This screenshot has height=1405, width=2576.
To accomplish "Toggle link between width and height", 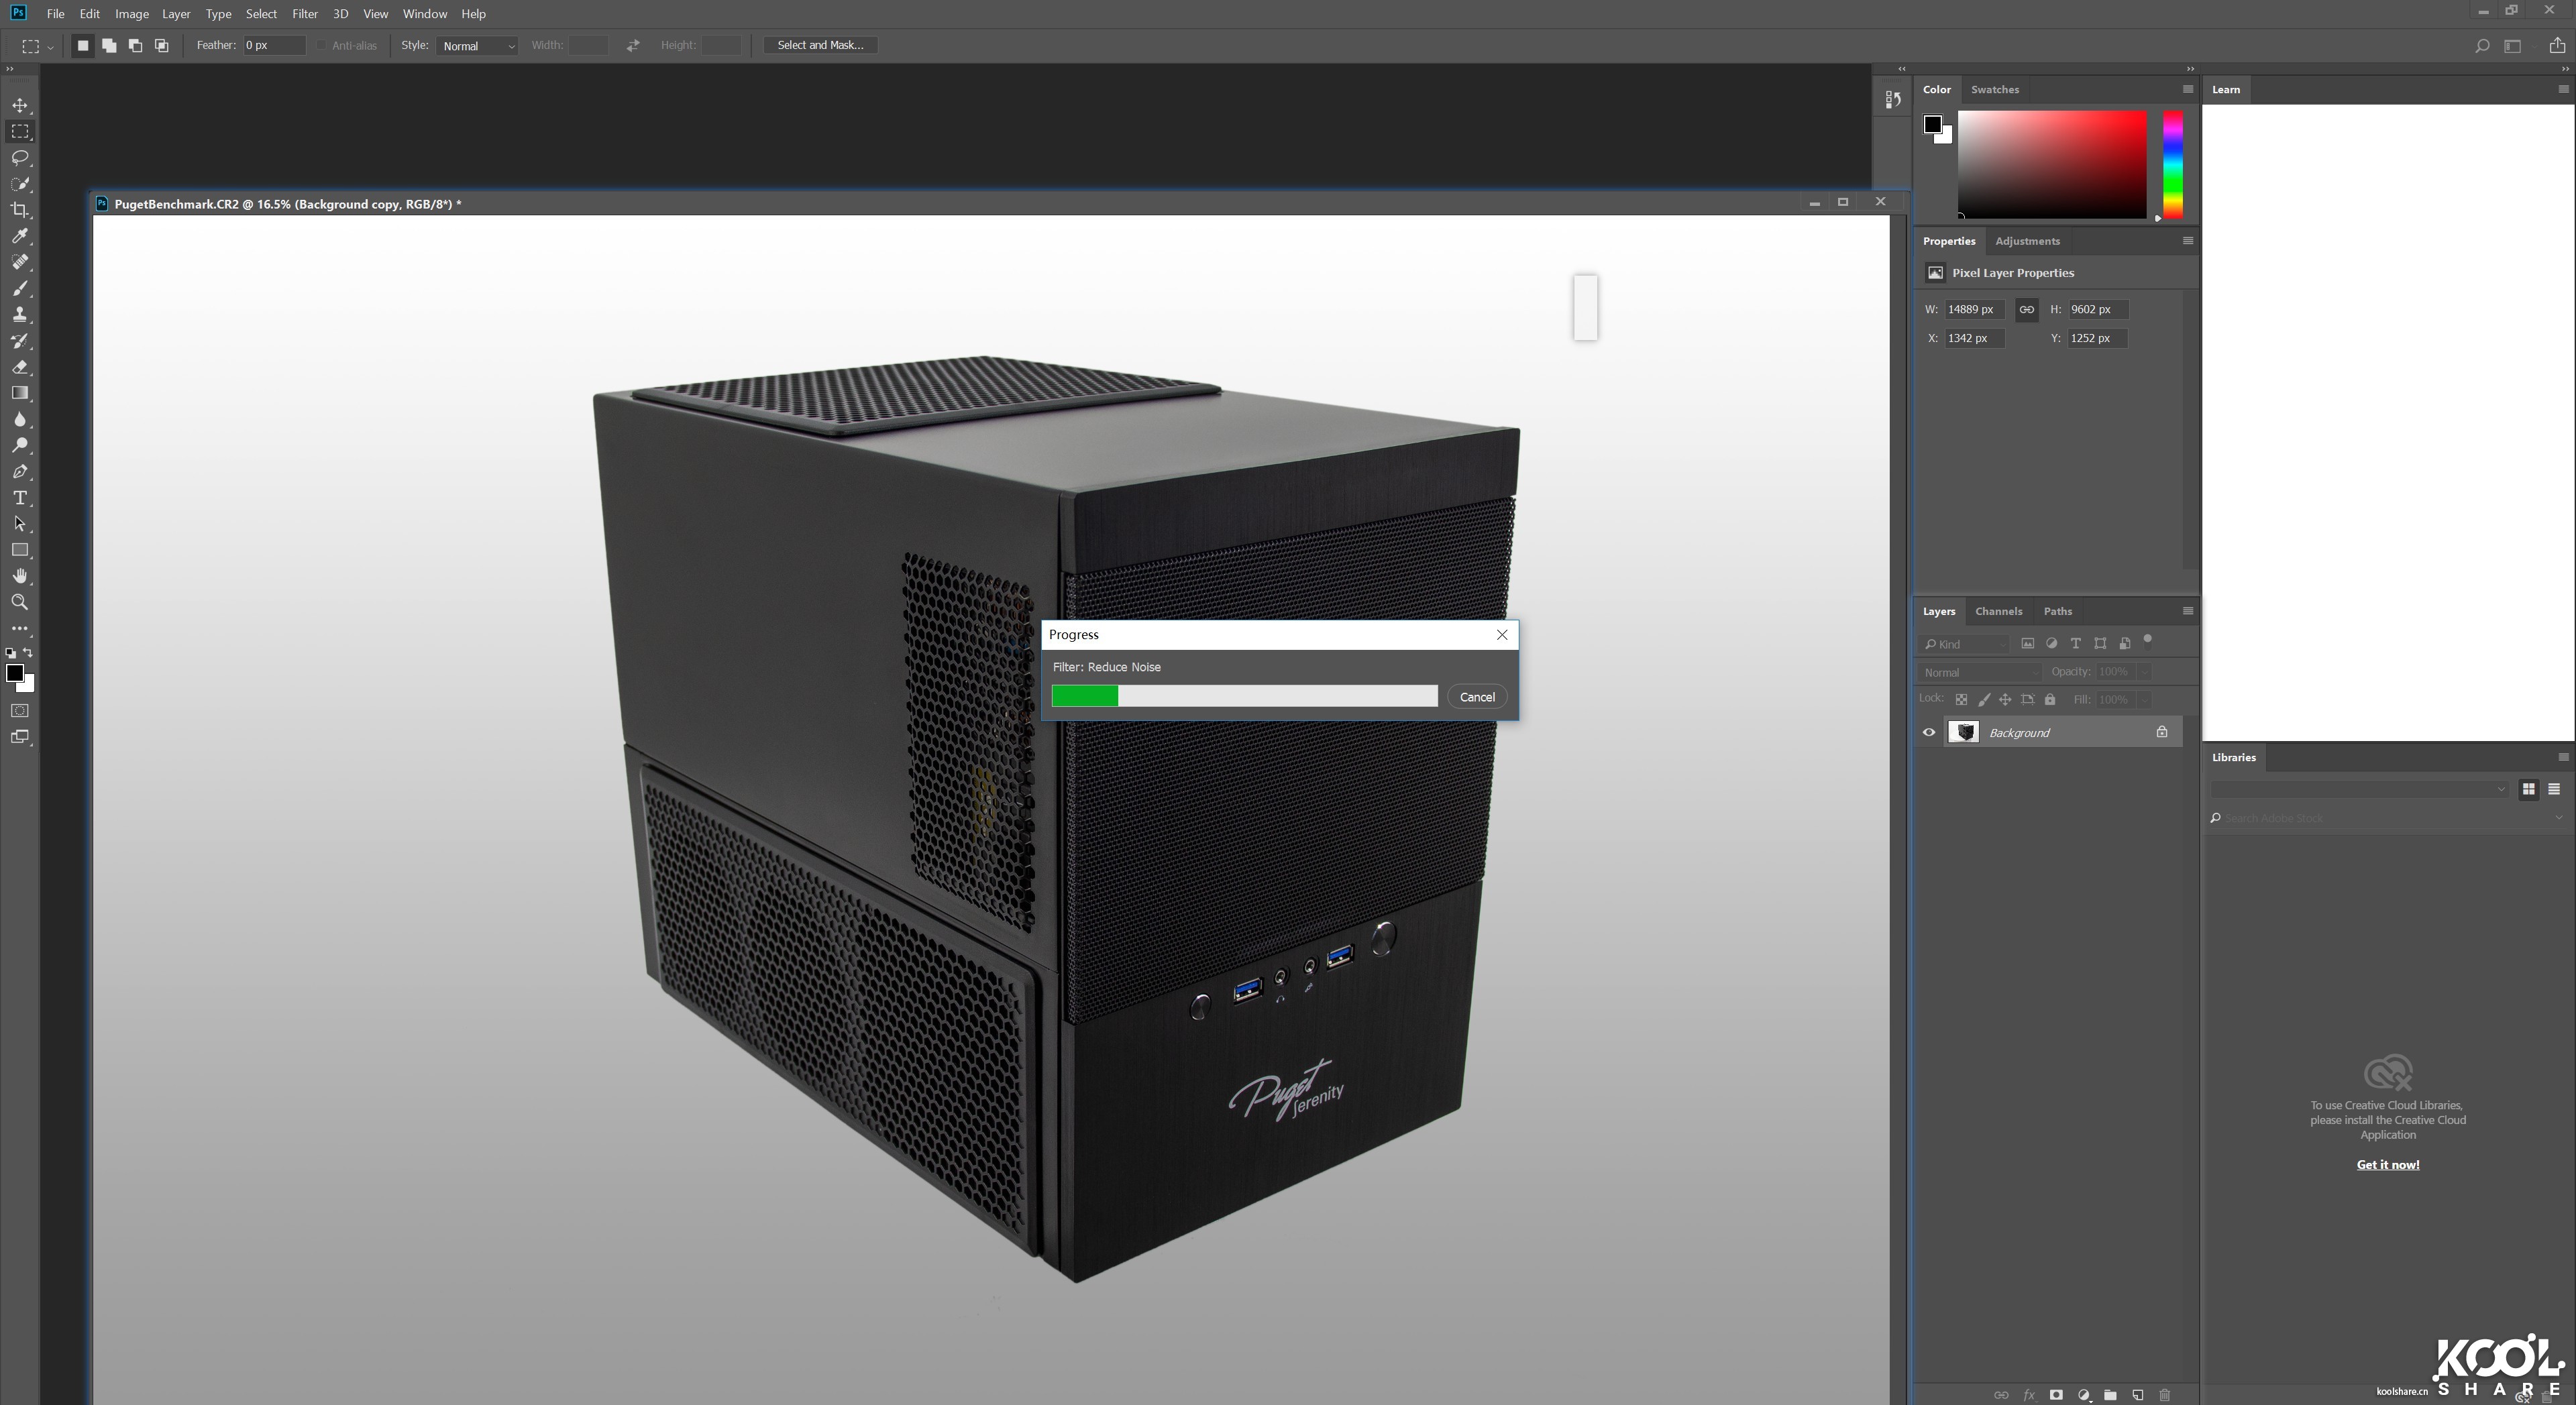I will pyautogui.click(x=2026, y=309).
